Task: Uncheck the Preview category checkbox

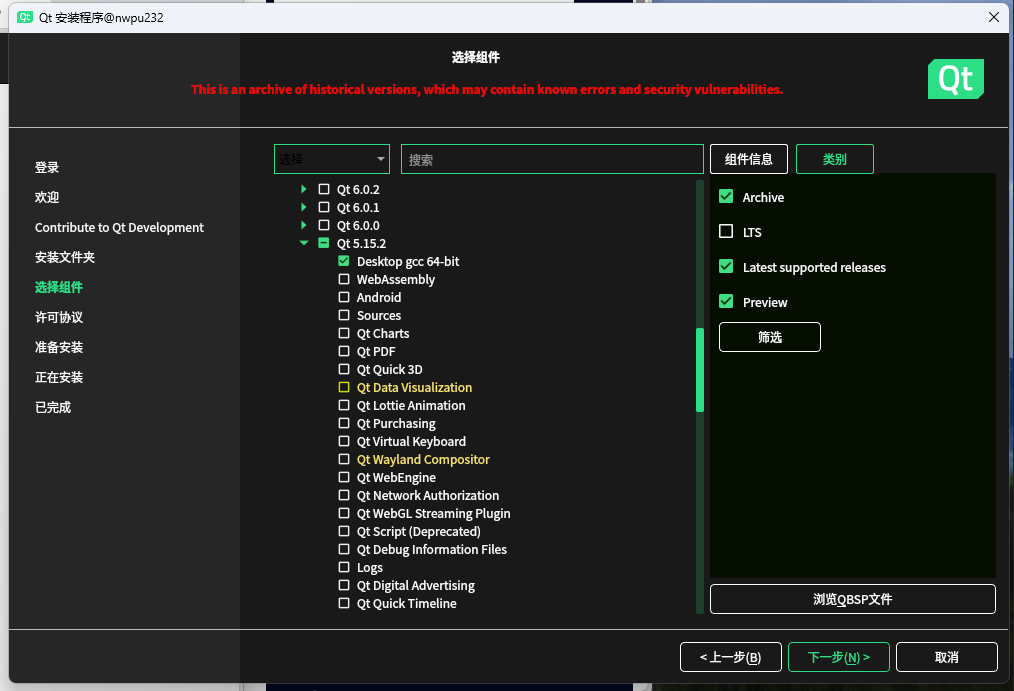Action: click(x=725, y=302)
